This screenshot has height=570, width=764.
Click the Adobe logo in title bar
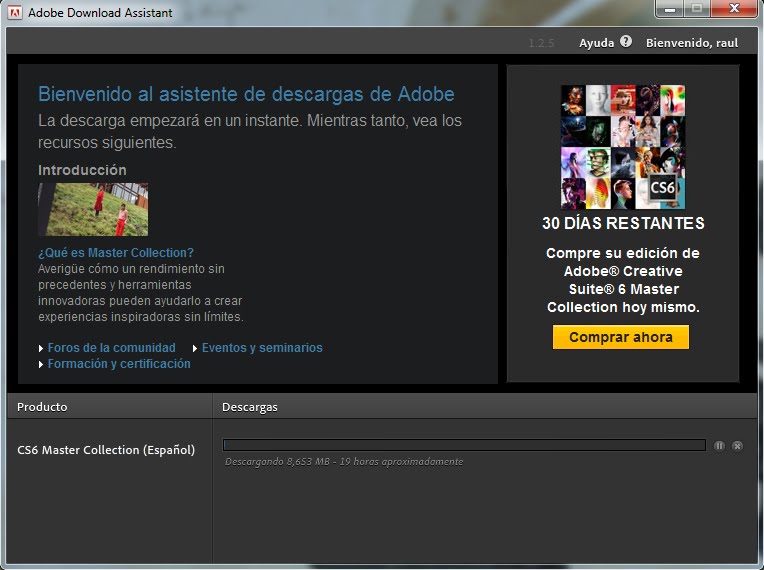16,13
